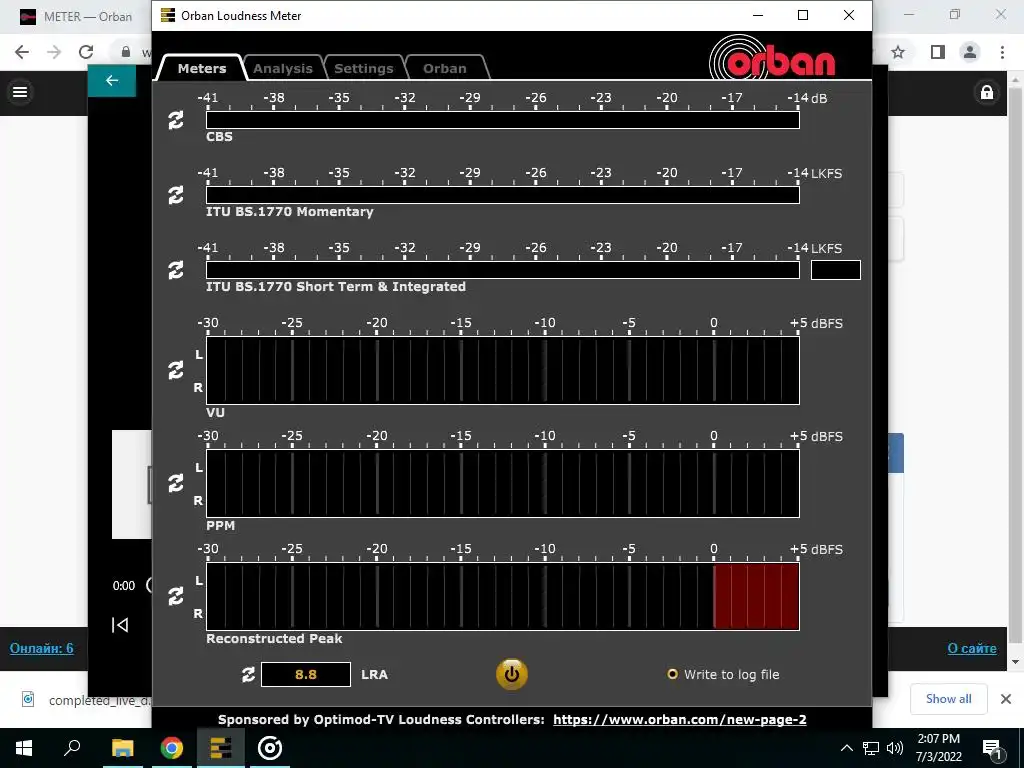Click the teal back arrow in browser page

pos(112,80)
